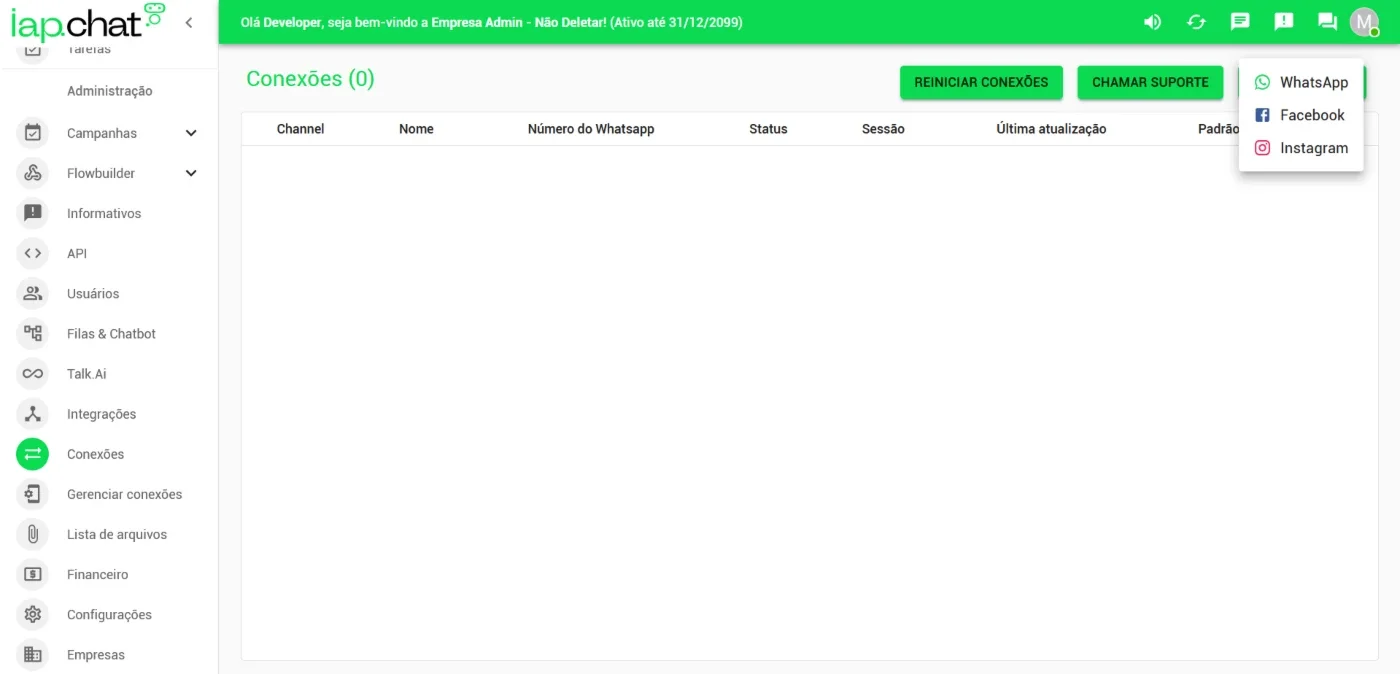This screenshot has height=674, width=1400.
Task: Click the Financeiro dollar icon
Action: coord(33,574)
